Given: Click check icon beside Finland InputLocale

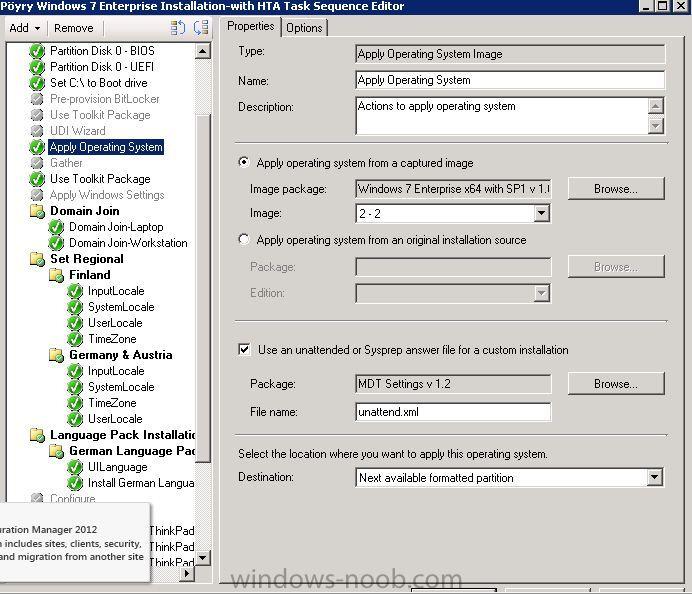Looking at the screenshot, I should tap(75, 291).
